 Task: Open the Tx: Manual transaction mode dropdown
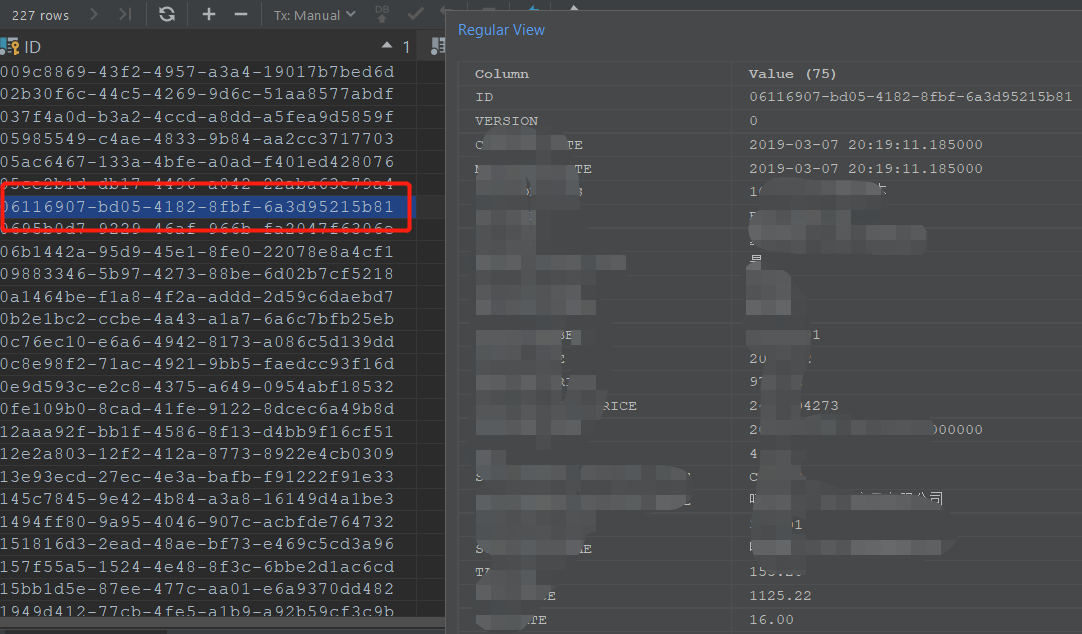[x=314, y=14]
